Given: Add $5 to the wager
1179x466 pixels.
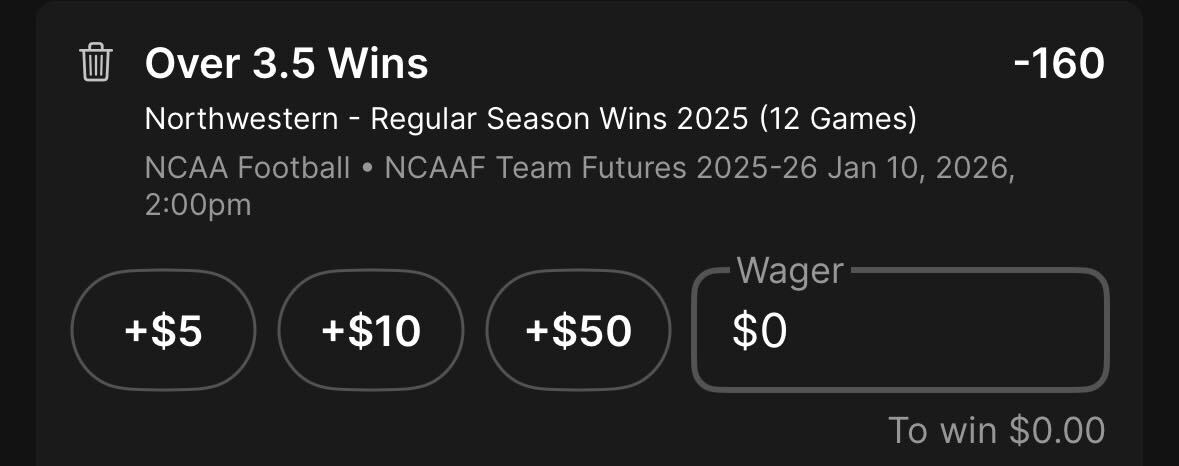Looking at the screenshot, I should point(163,330).
